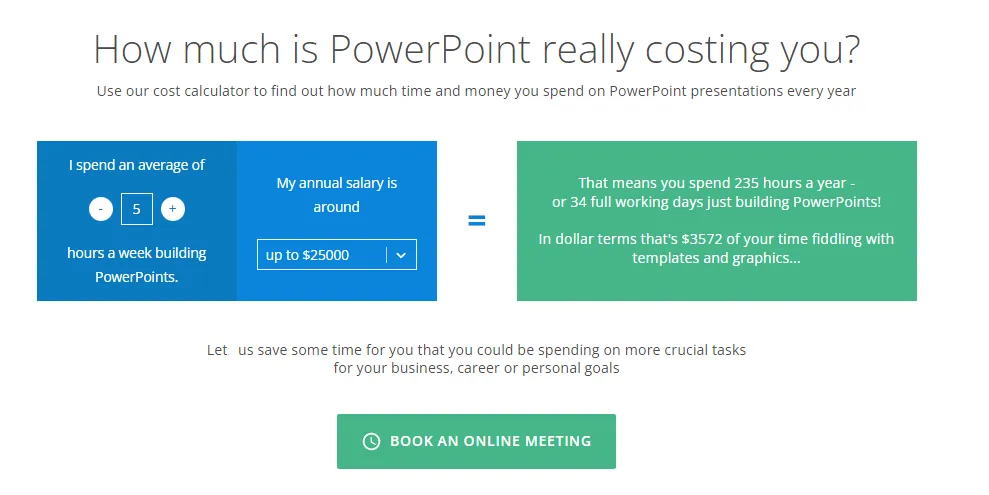The image size is (989, 495).
Task: Open the annual salary dropdown
Action: 336,255
